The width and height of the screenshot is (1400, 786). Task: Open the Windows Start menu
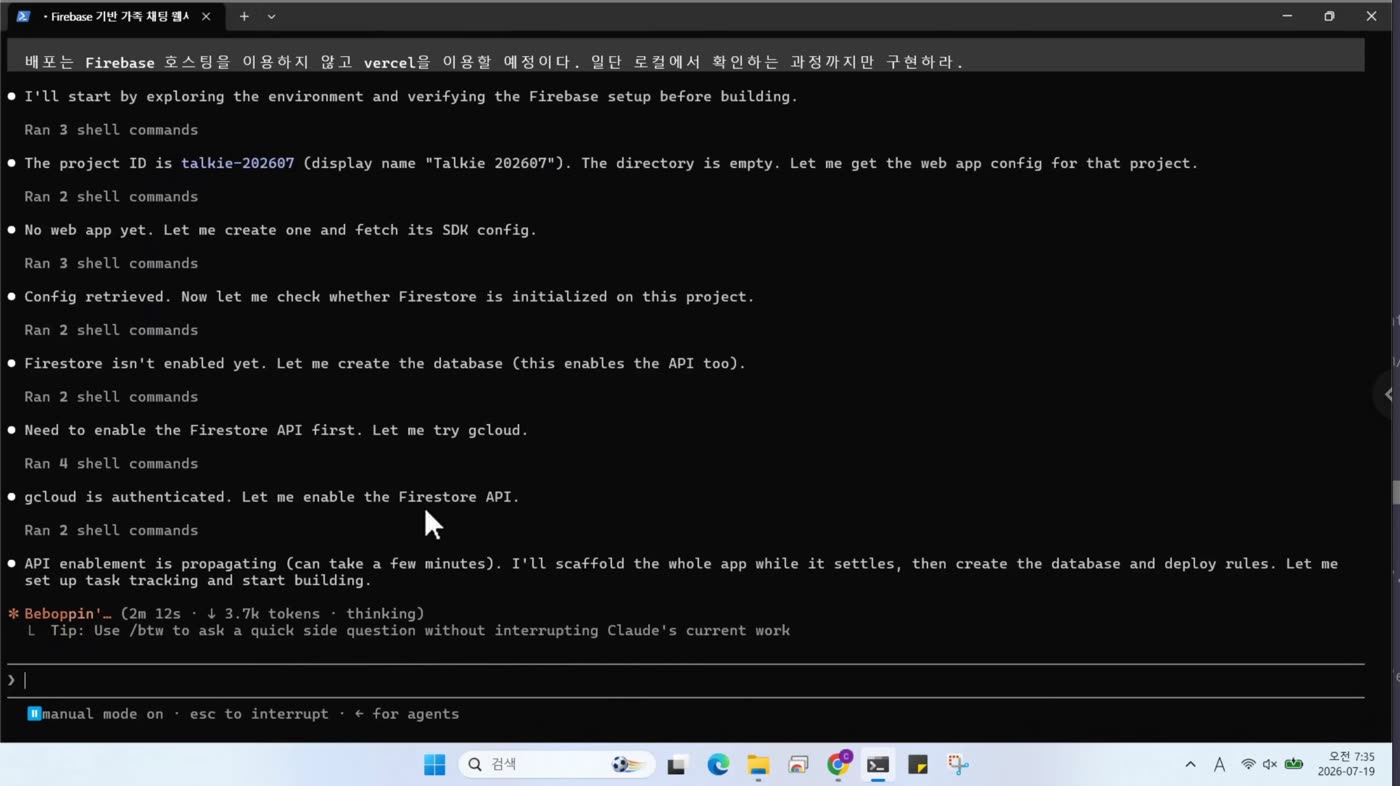point(435,765)
